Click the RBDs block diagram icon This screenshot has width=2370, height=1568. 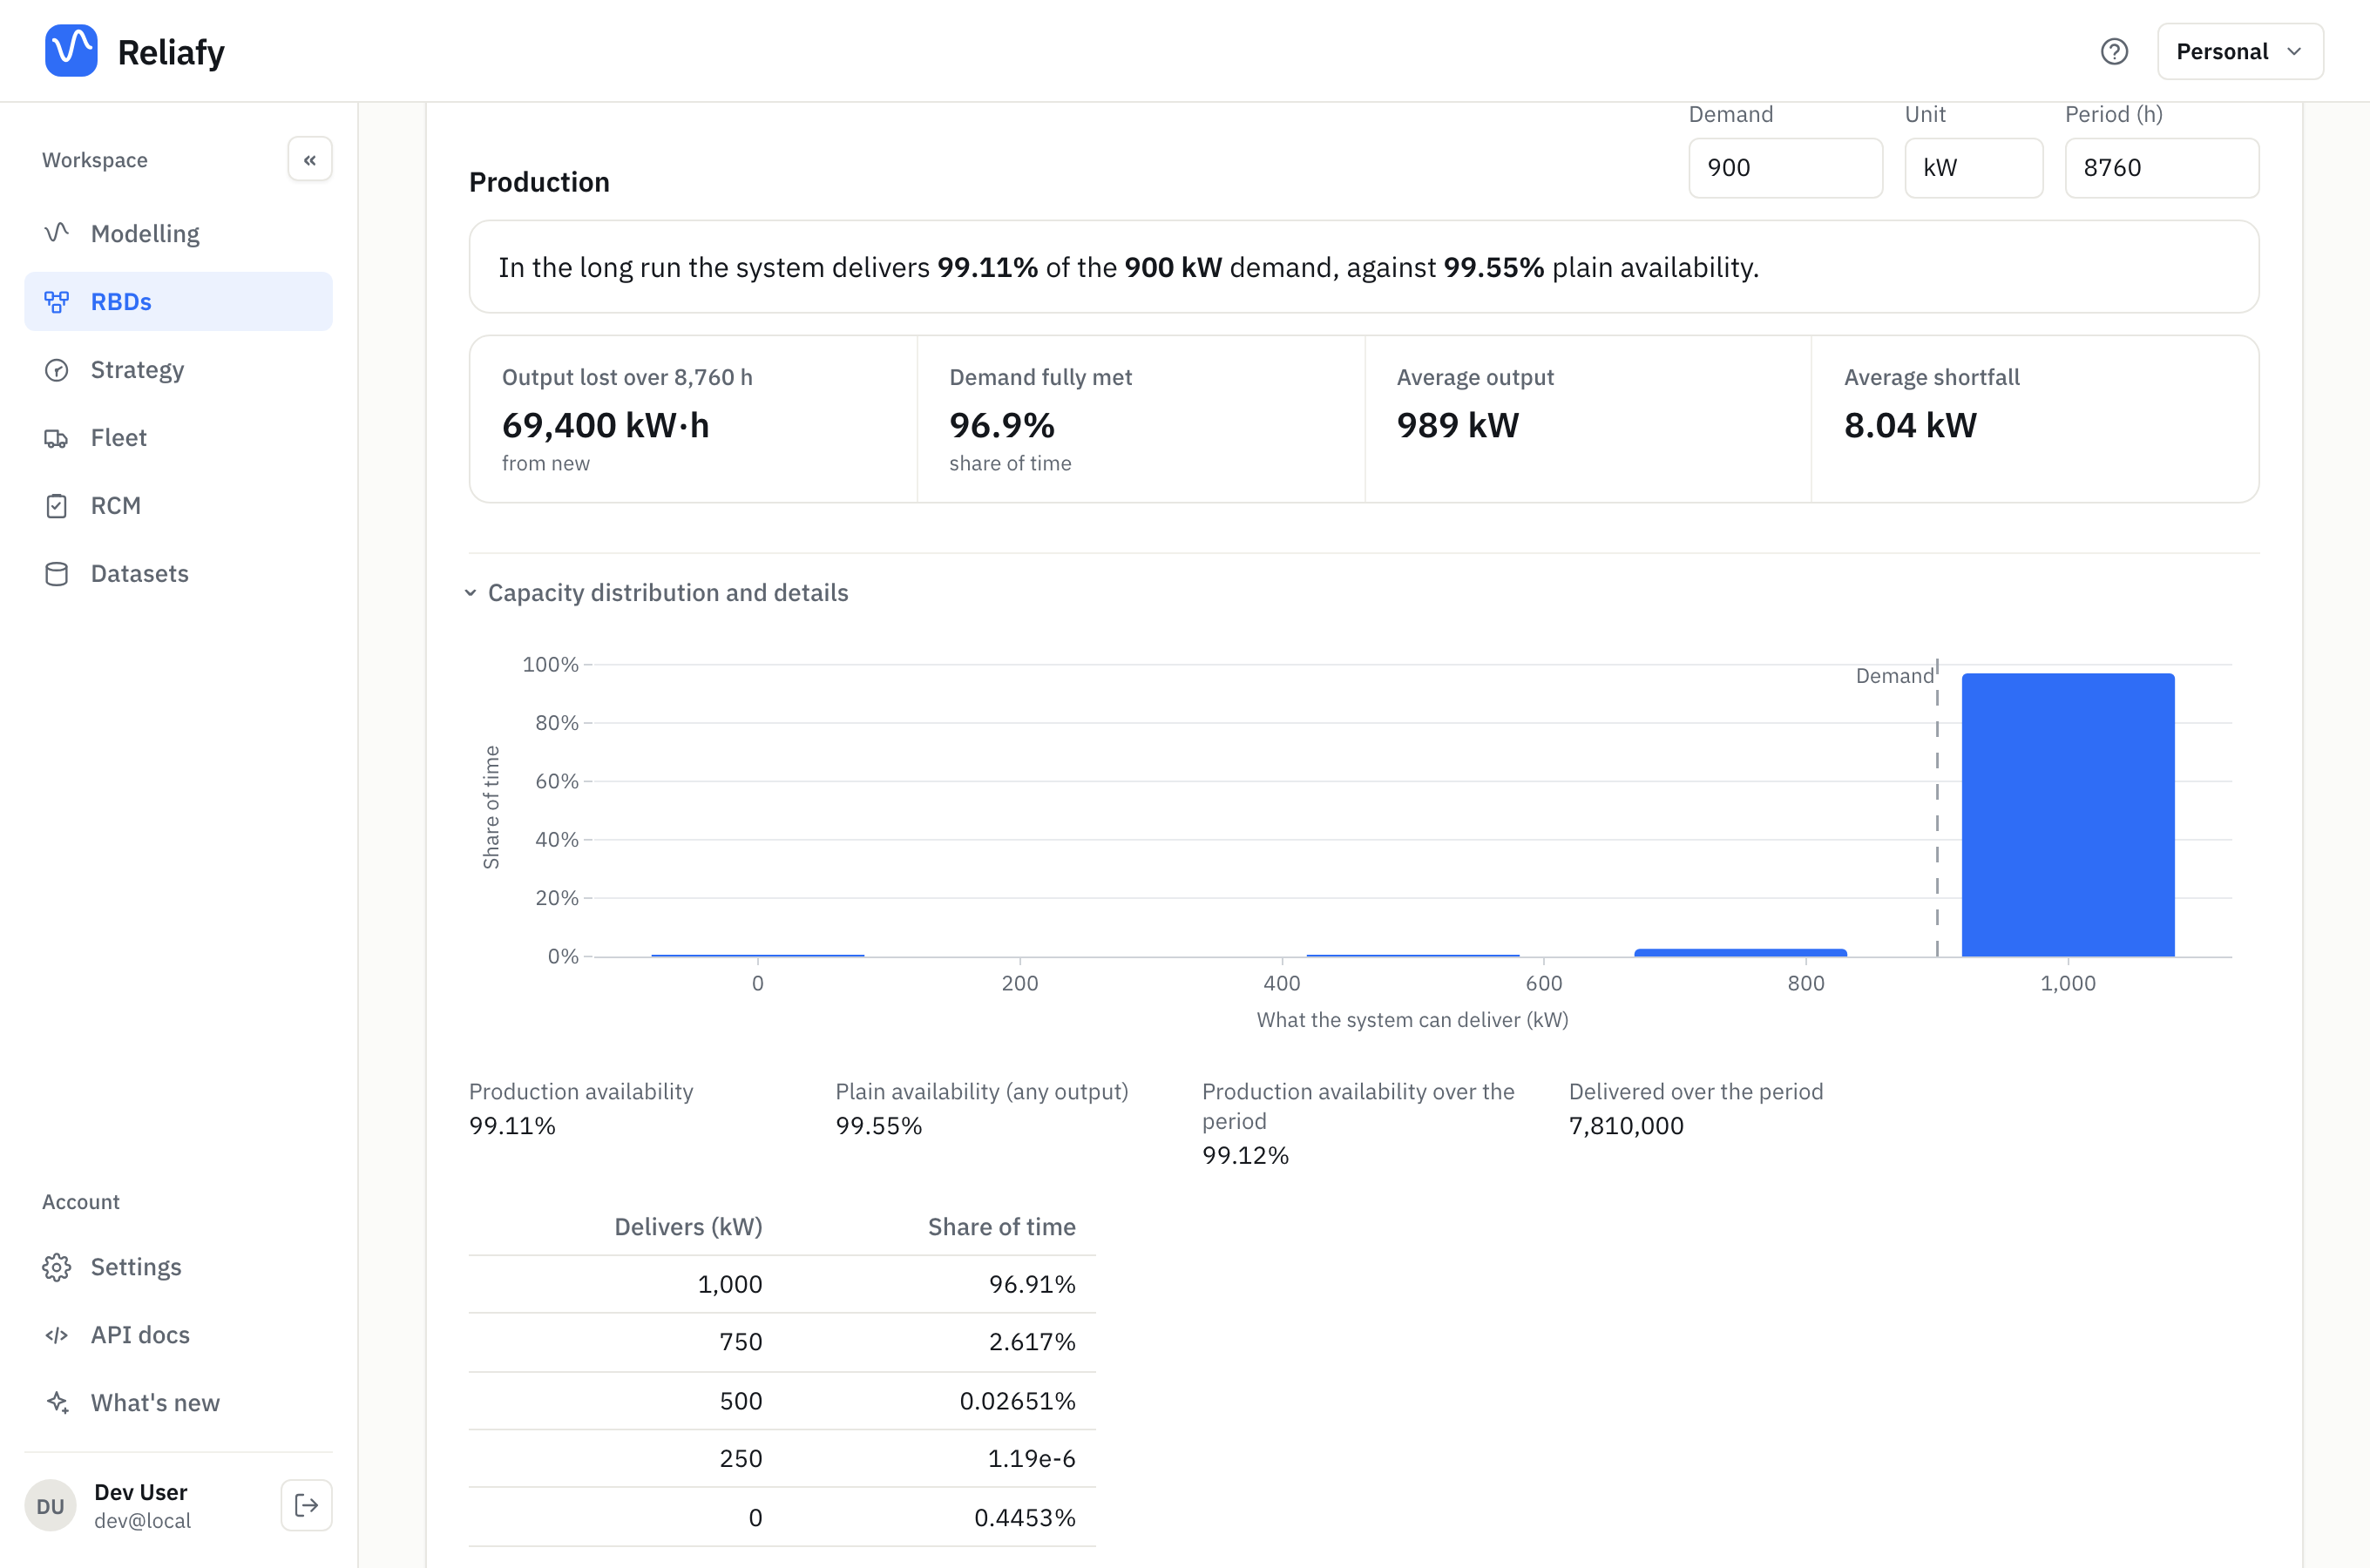[57, 301]
